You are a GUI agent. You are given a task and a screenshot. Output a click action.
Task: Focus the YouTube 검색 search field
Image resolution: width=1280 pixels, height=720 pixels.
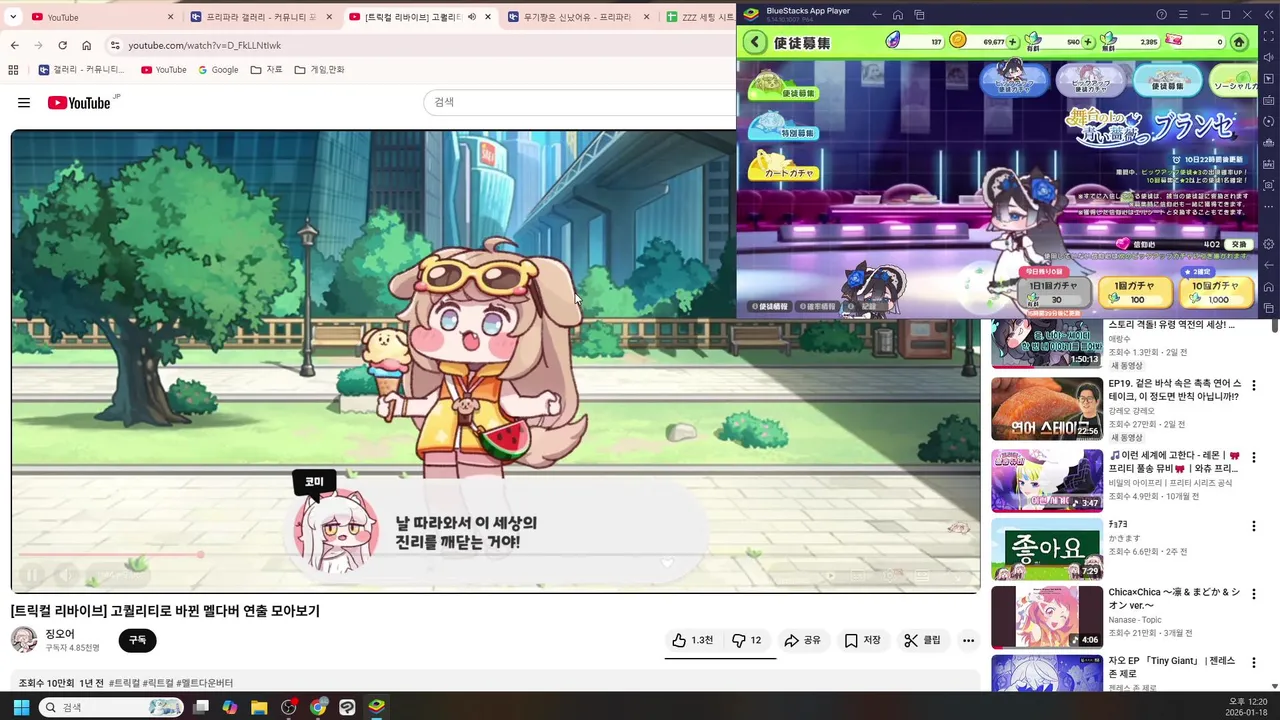(580, 102)
